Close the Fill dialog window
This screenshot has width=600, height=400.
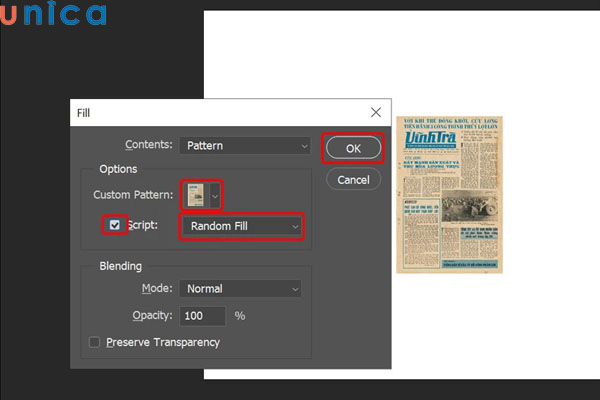376,112
